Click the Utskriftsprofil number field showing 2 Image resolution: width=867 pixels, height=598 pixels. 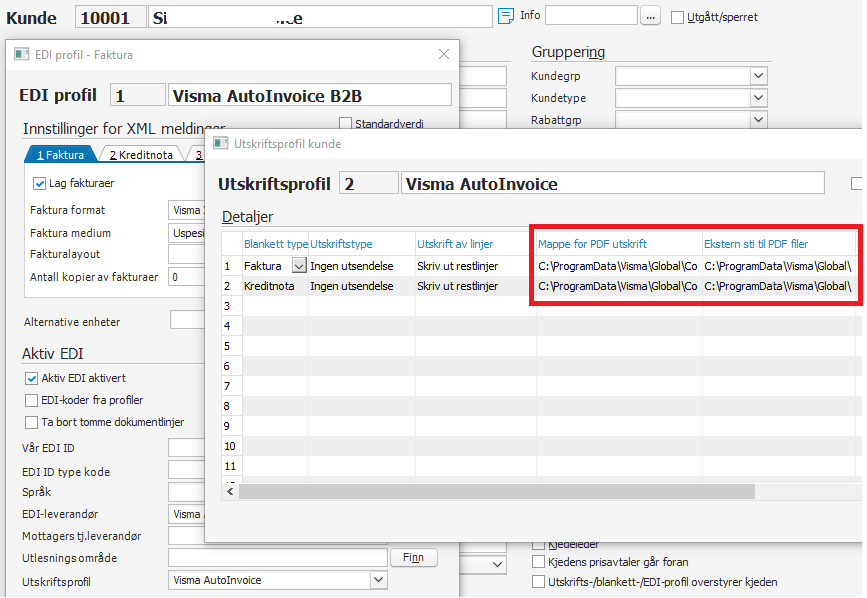click(x=368, y=183)
